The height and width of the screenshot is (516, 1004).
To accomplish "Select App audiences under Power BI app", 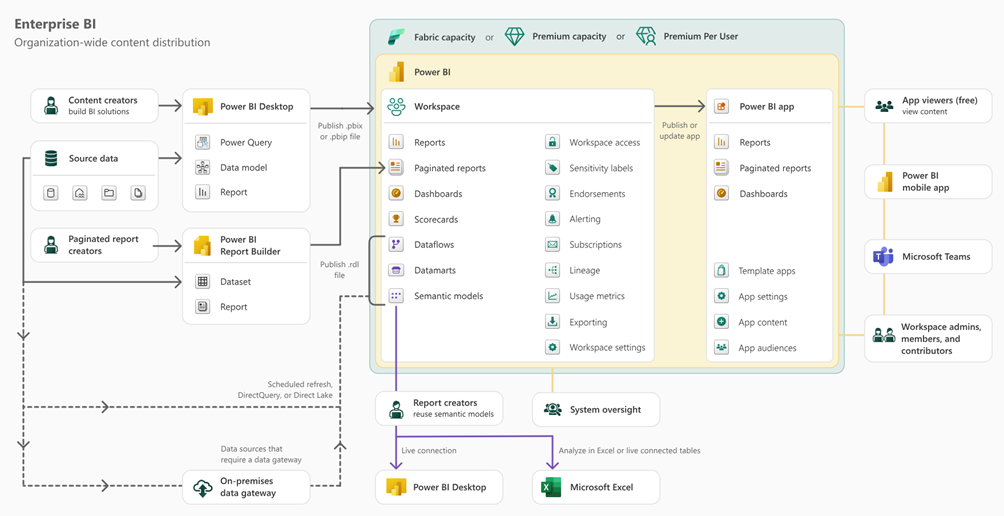I will point(767,348).
